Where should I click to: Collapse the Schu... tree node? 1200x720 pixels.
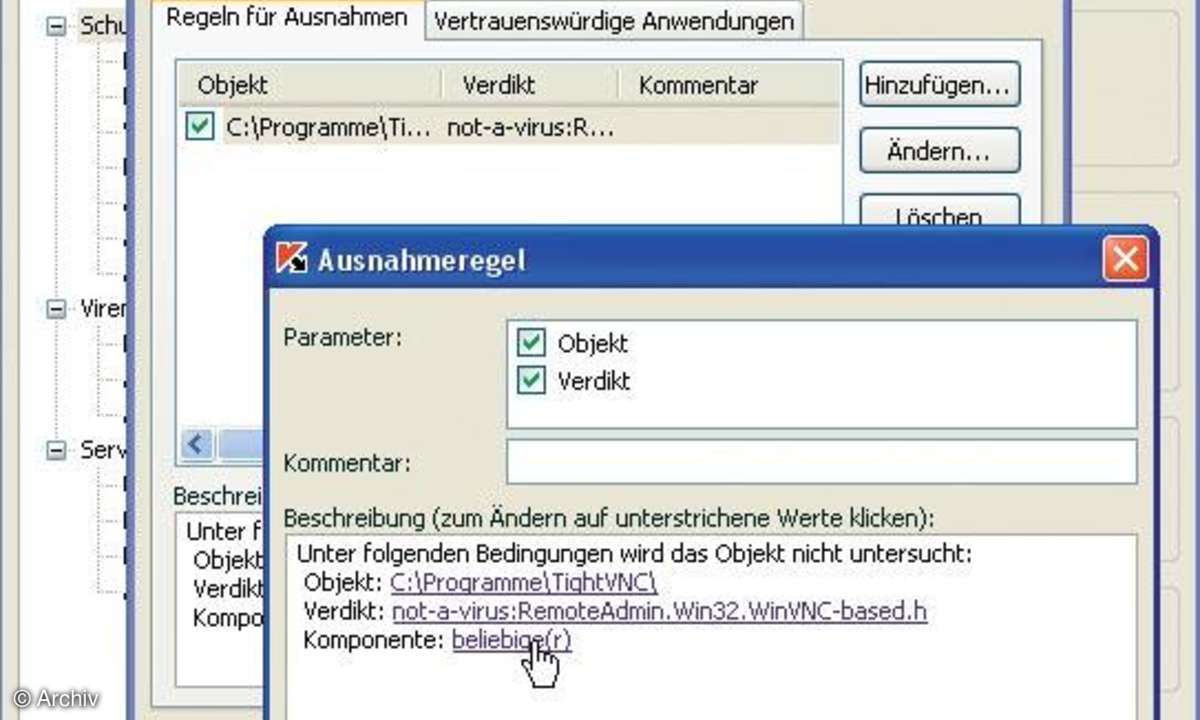56,26
